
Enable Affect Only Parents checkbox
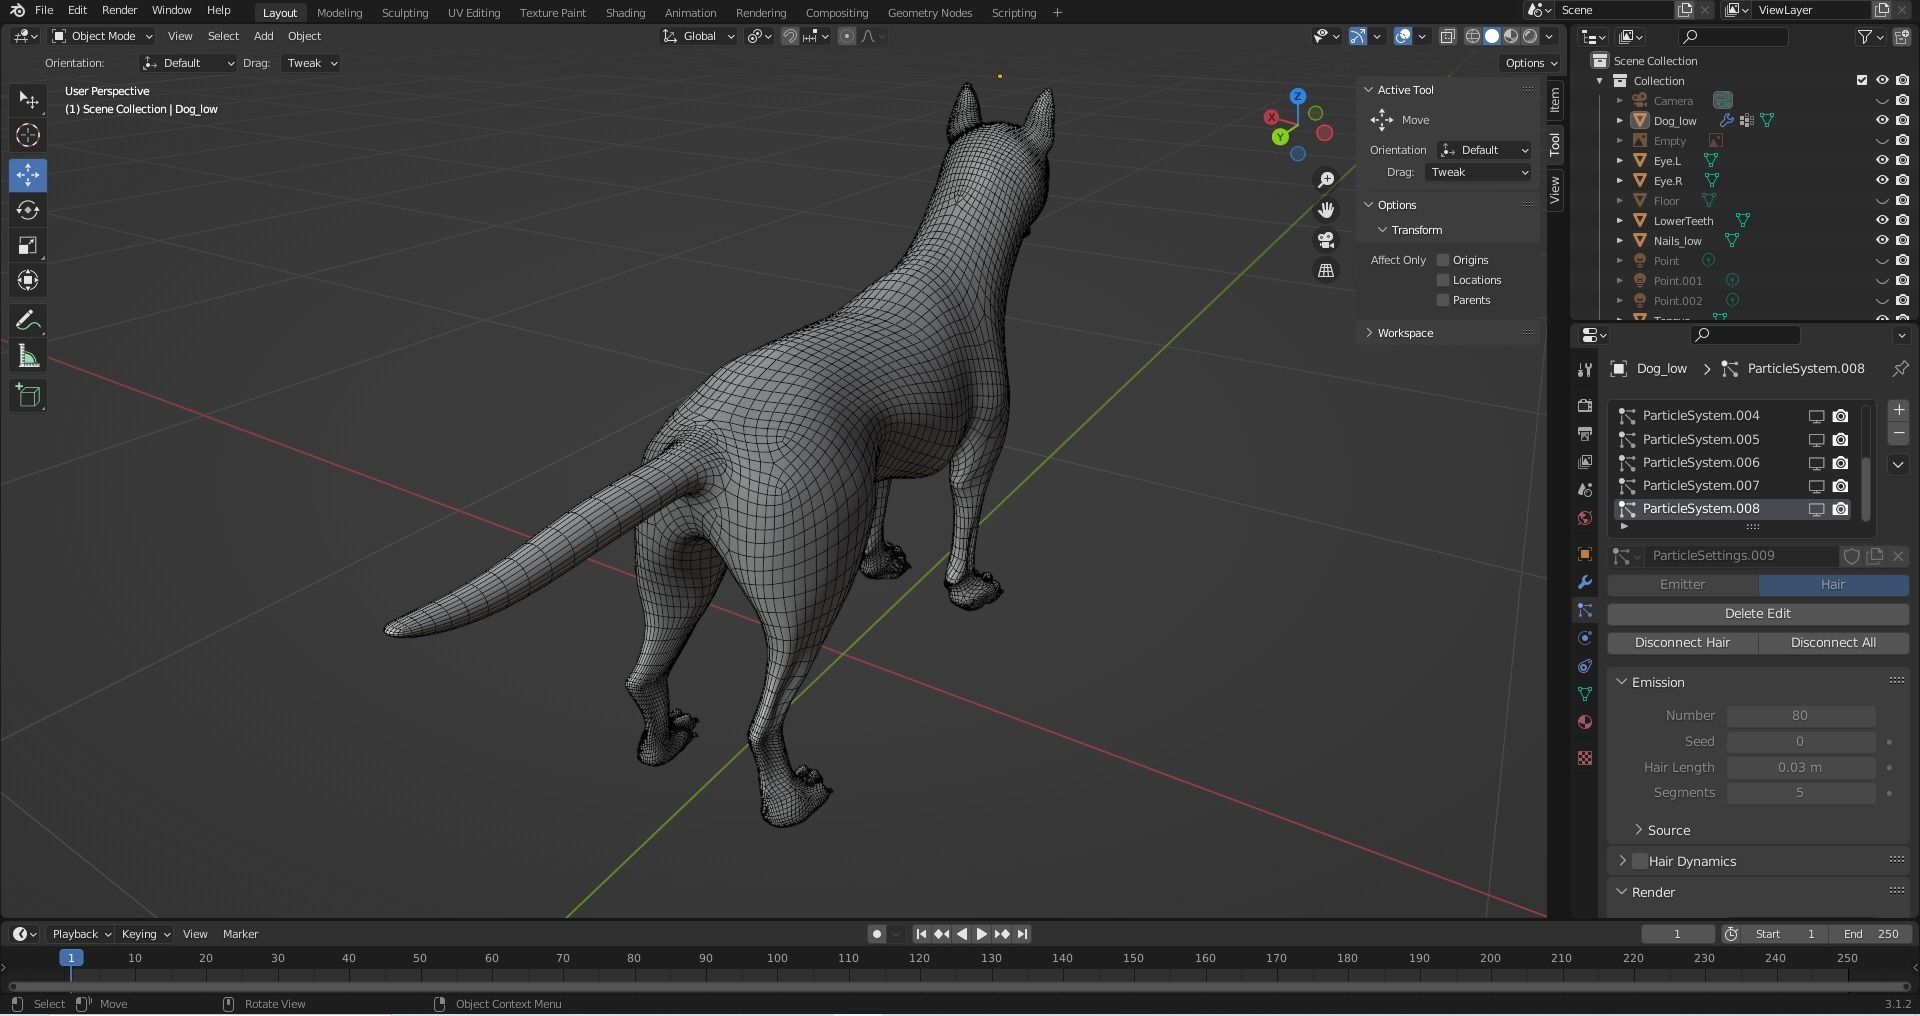pos(1443,300)
